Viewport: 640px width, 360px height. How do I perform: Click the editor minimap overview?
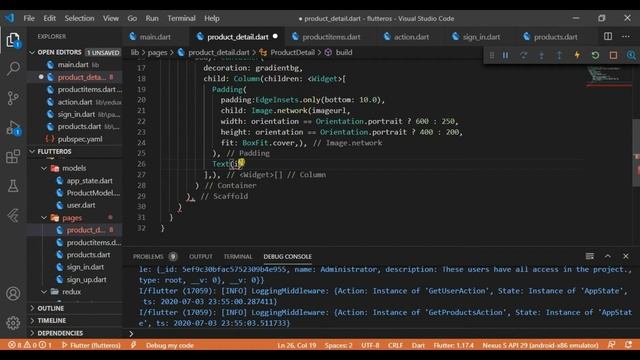click(609, 76)
